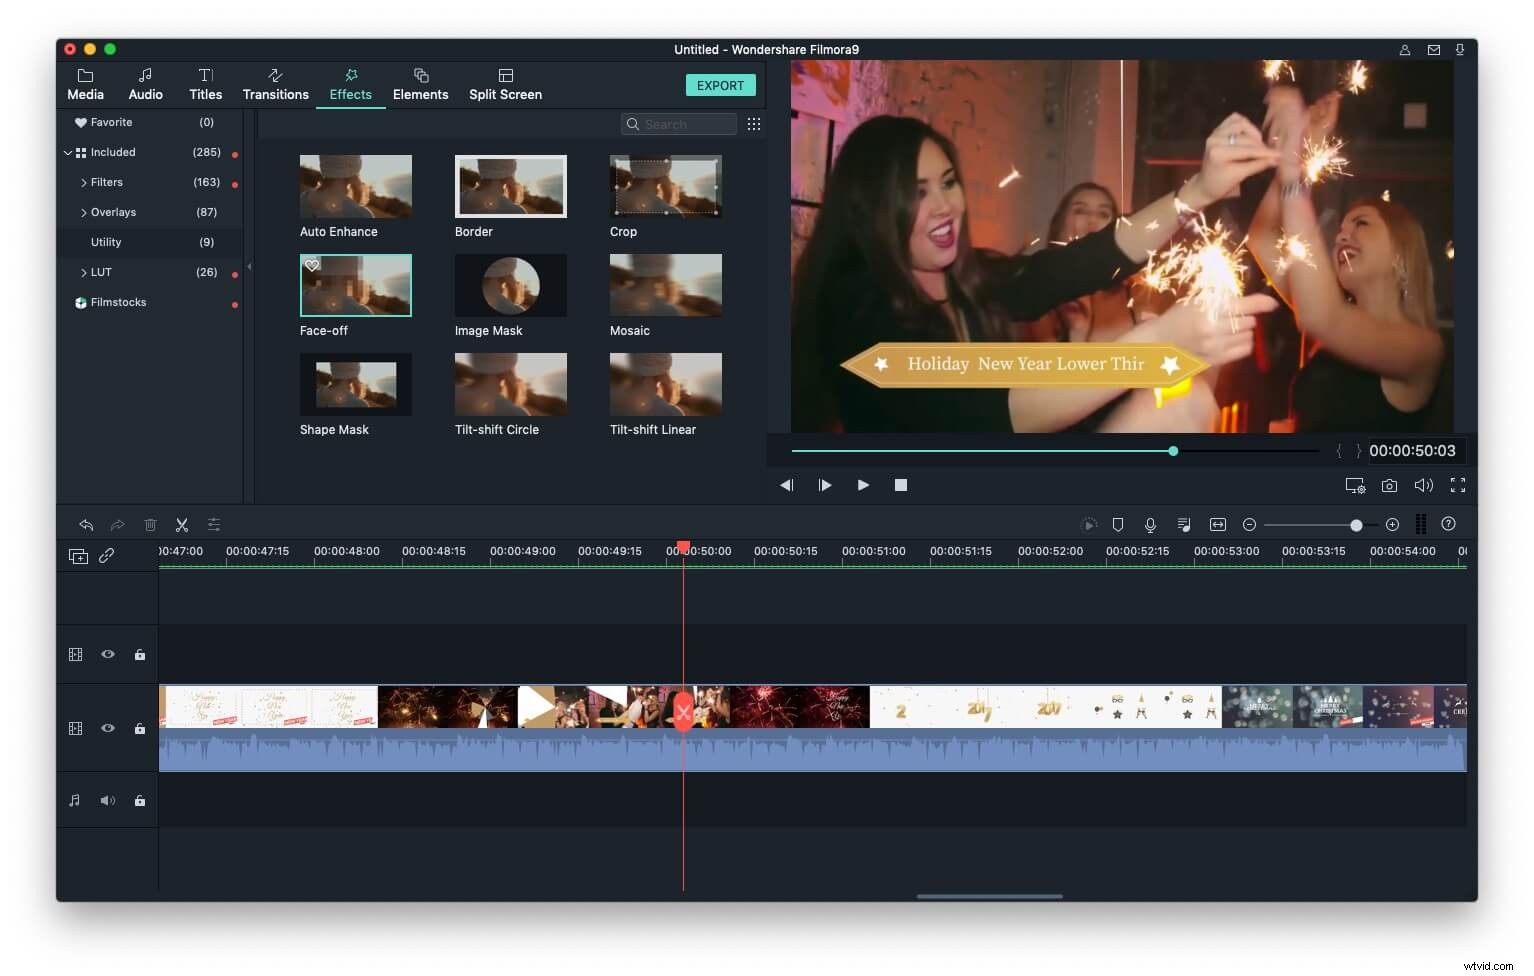This screenshot has width=1534, height=976.
Task: Lock the audio track with the lock toggle
Action: click(140, 800)
